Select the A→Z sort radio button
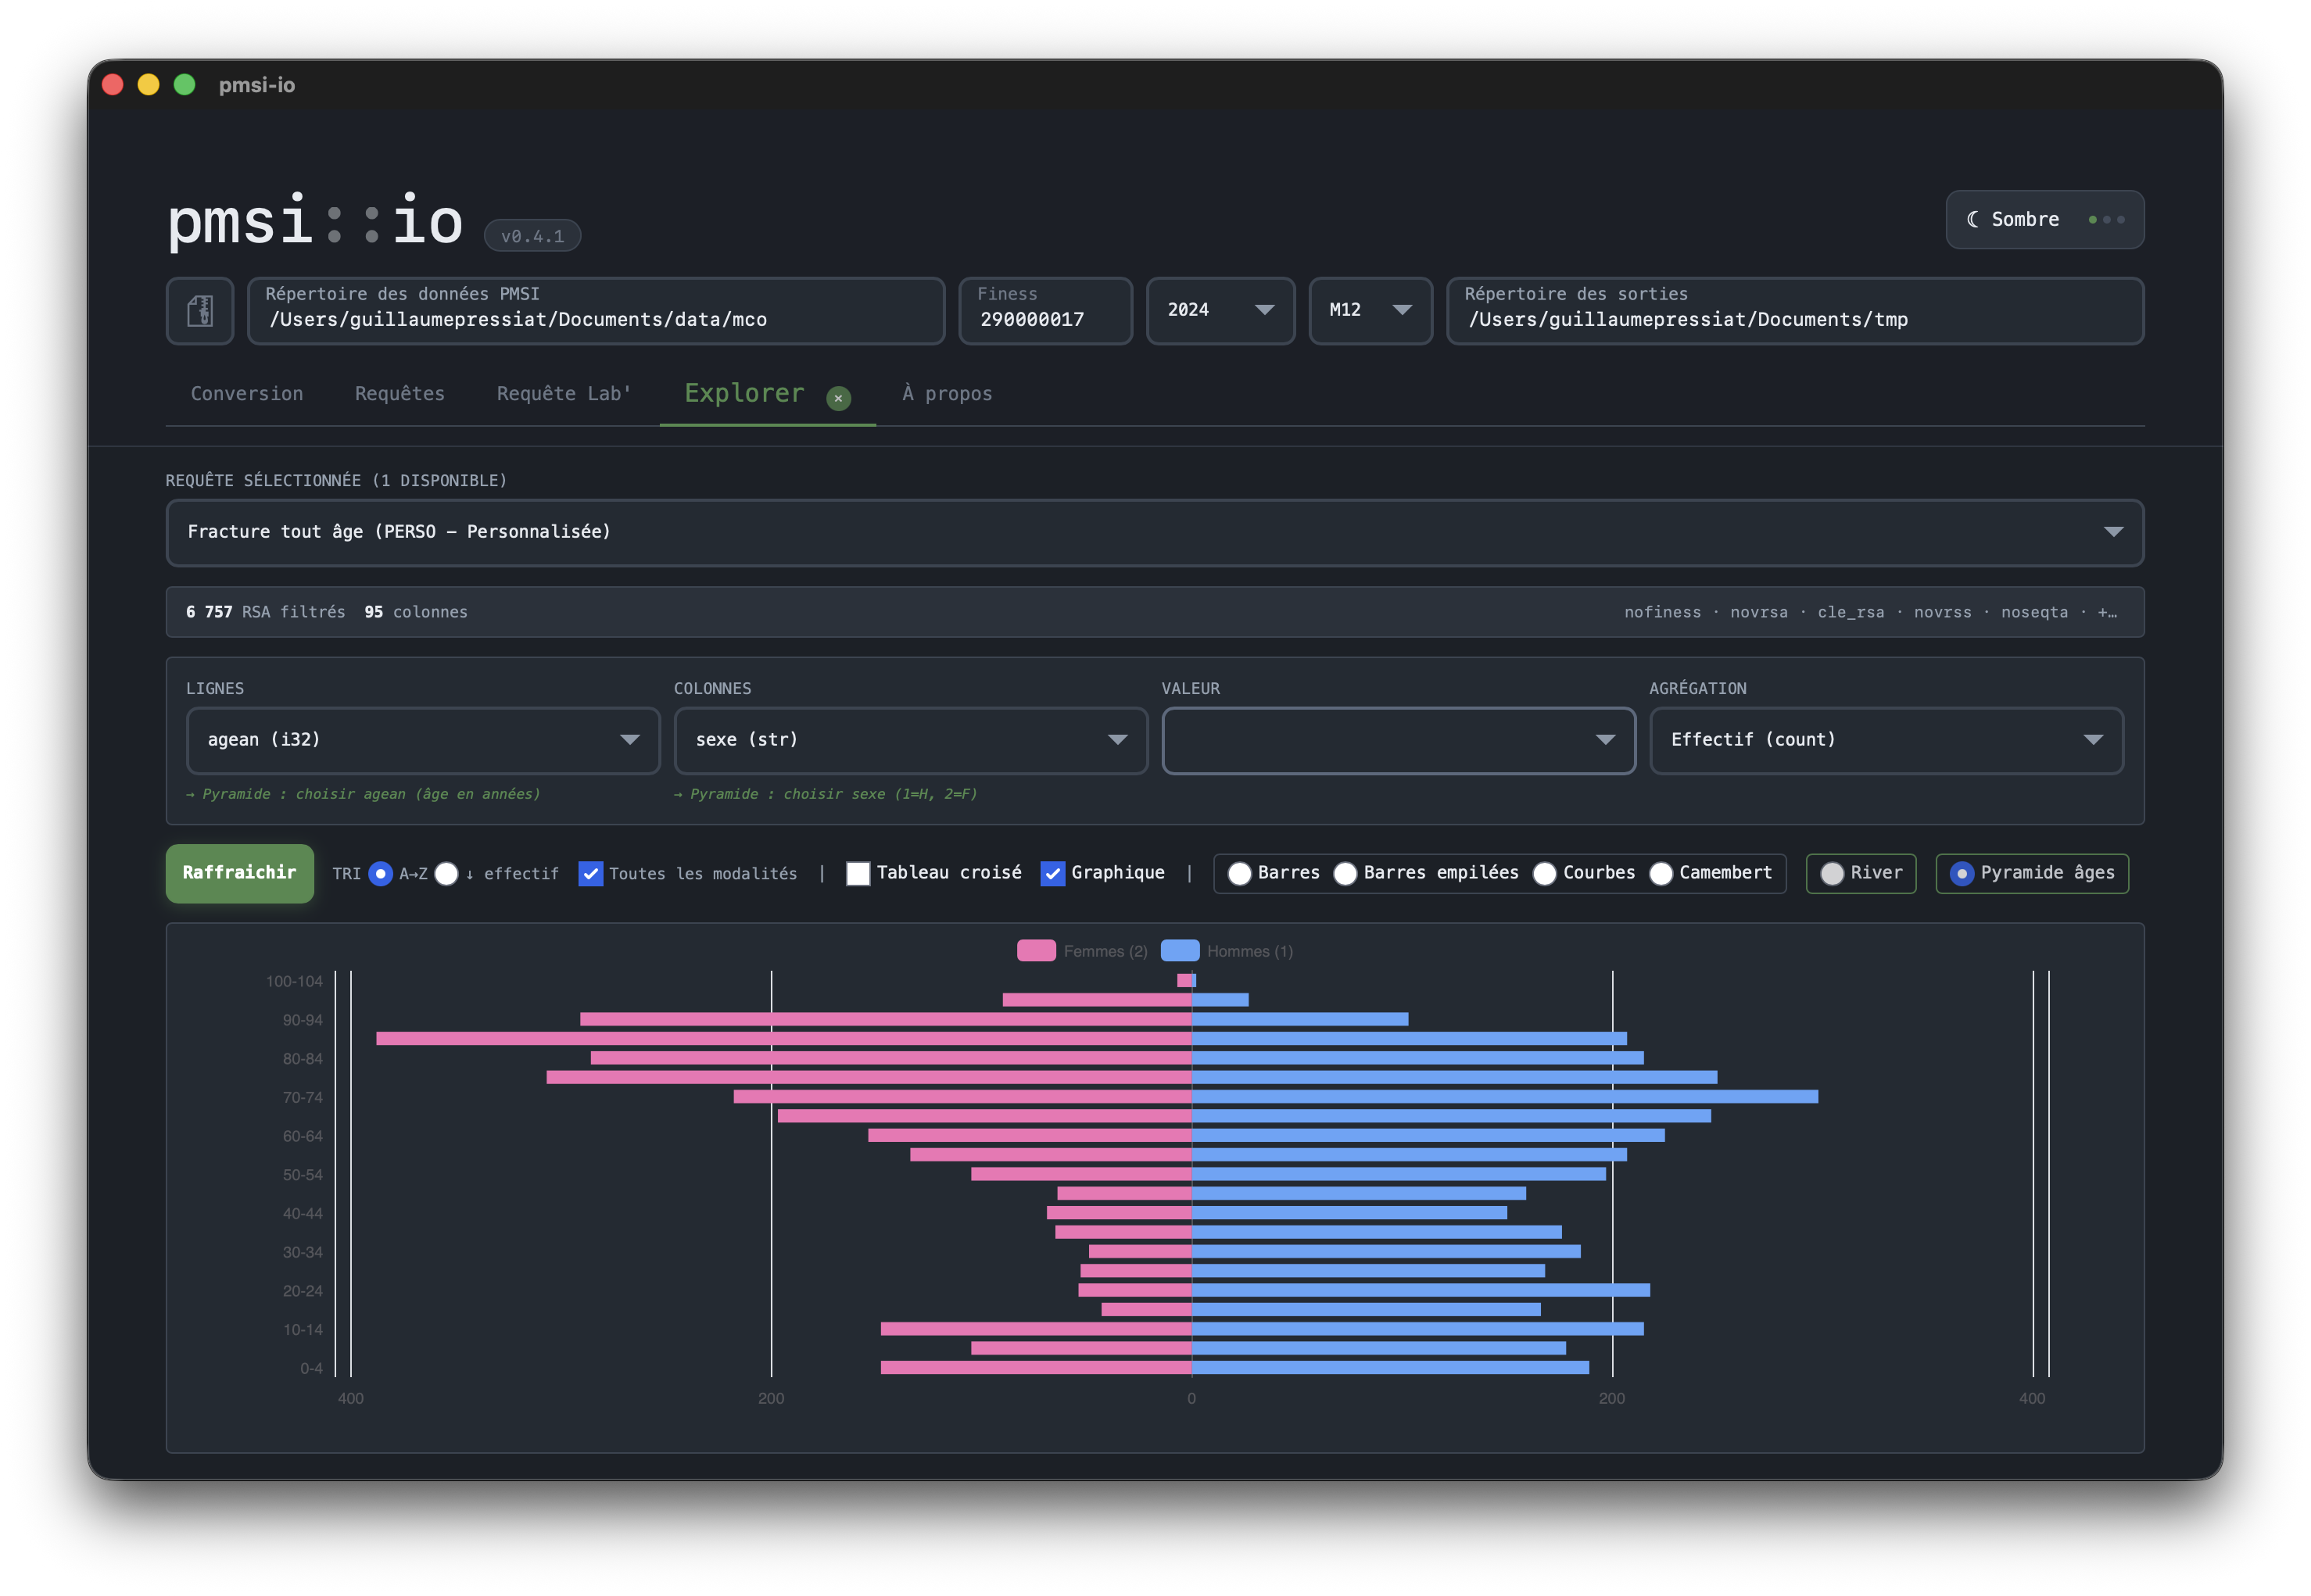This screenshot has height=1596, width=2311. [x=380, y=873]
